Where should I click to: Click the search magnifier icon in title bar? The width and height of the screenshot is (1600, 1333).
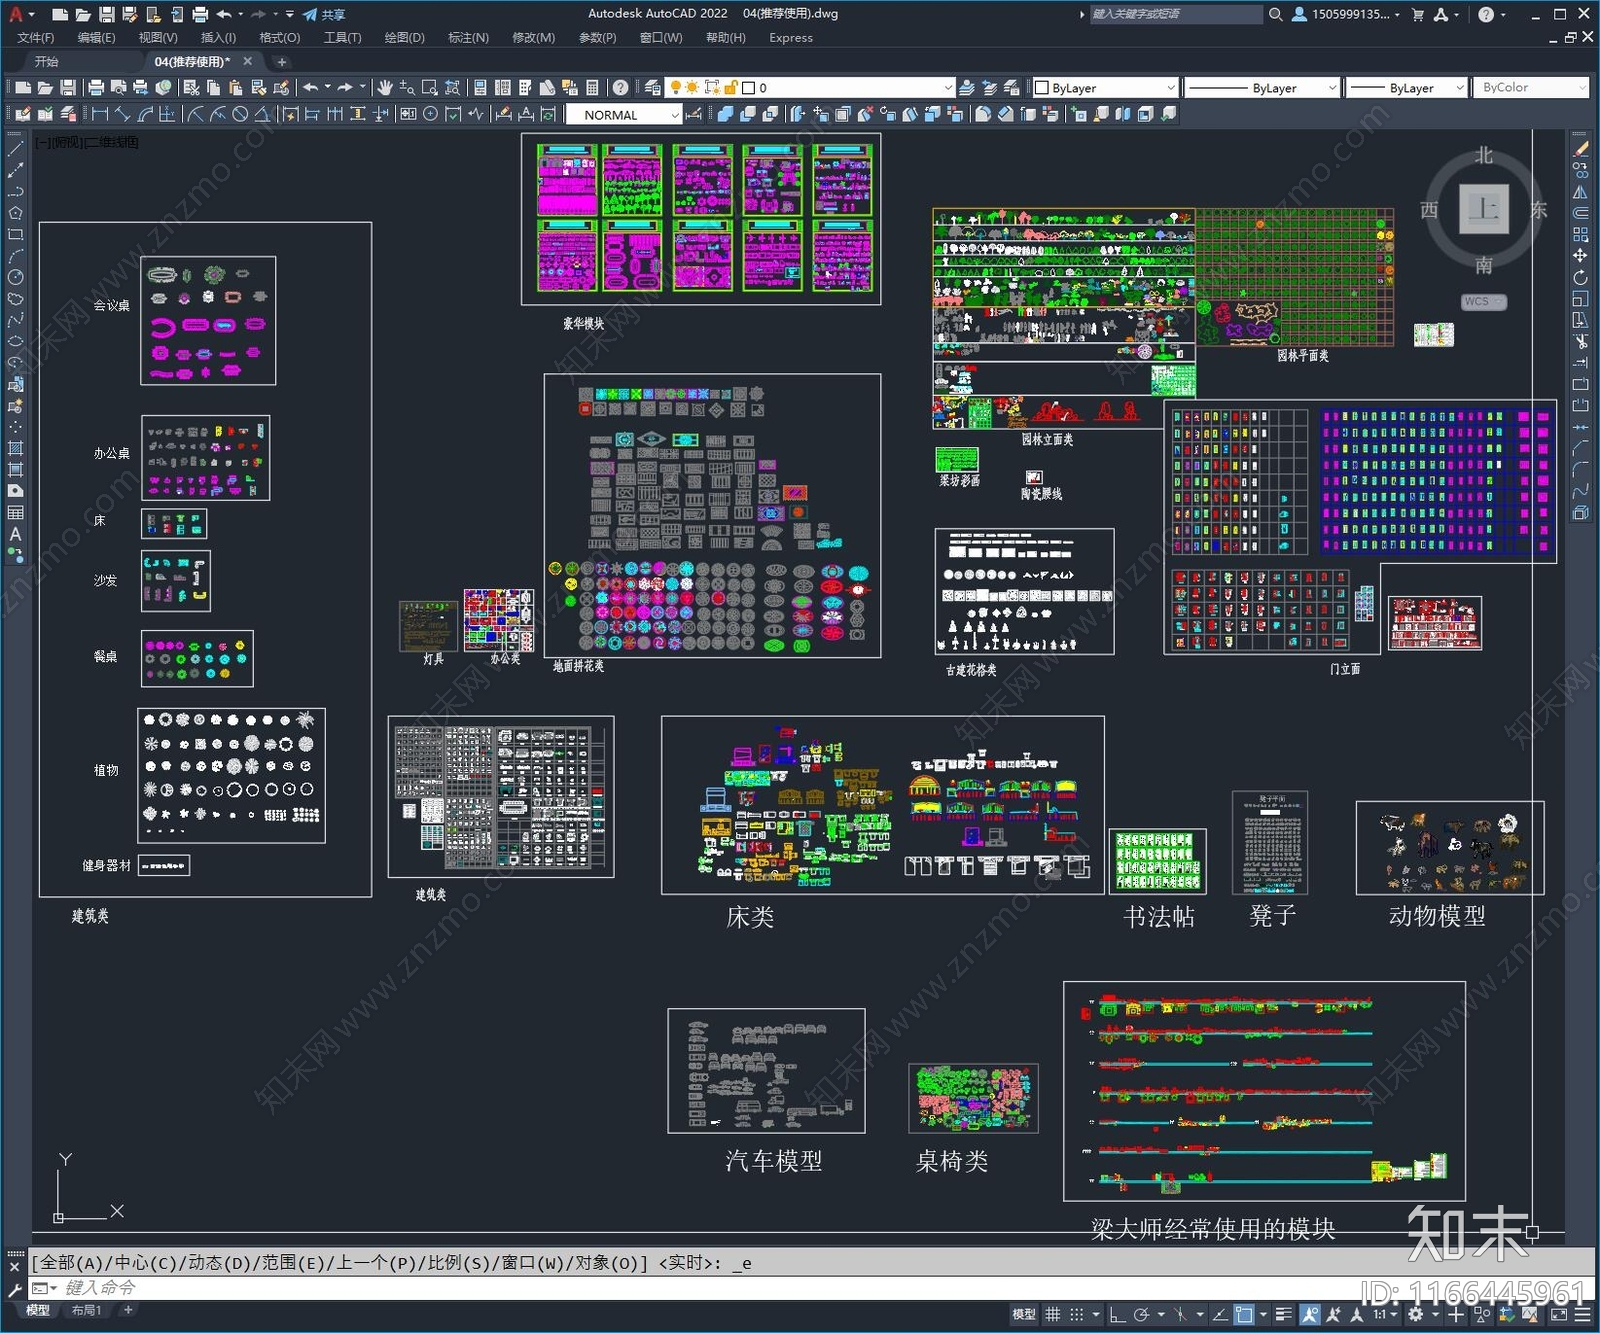click(x=1275, y=14)
